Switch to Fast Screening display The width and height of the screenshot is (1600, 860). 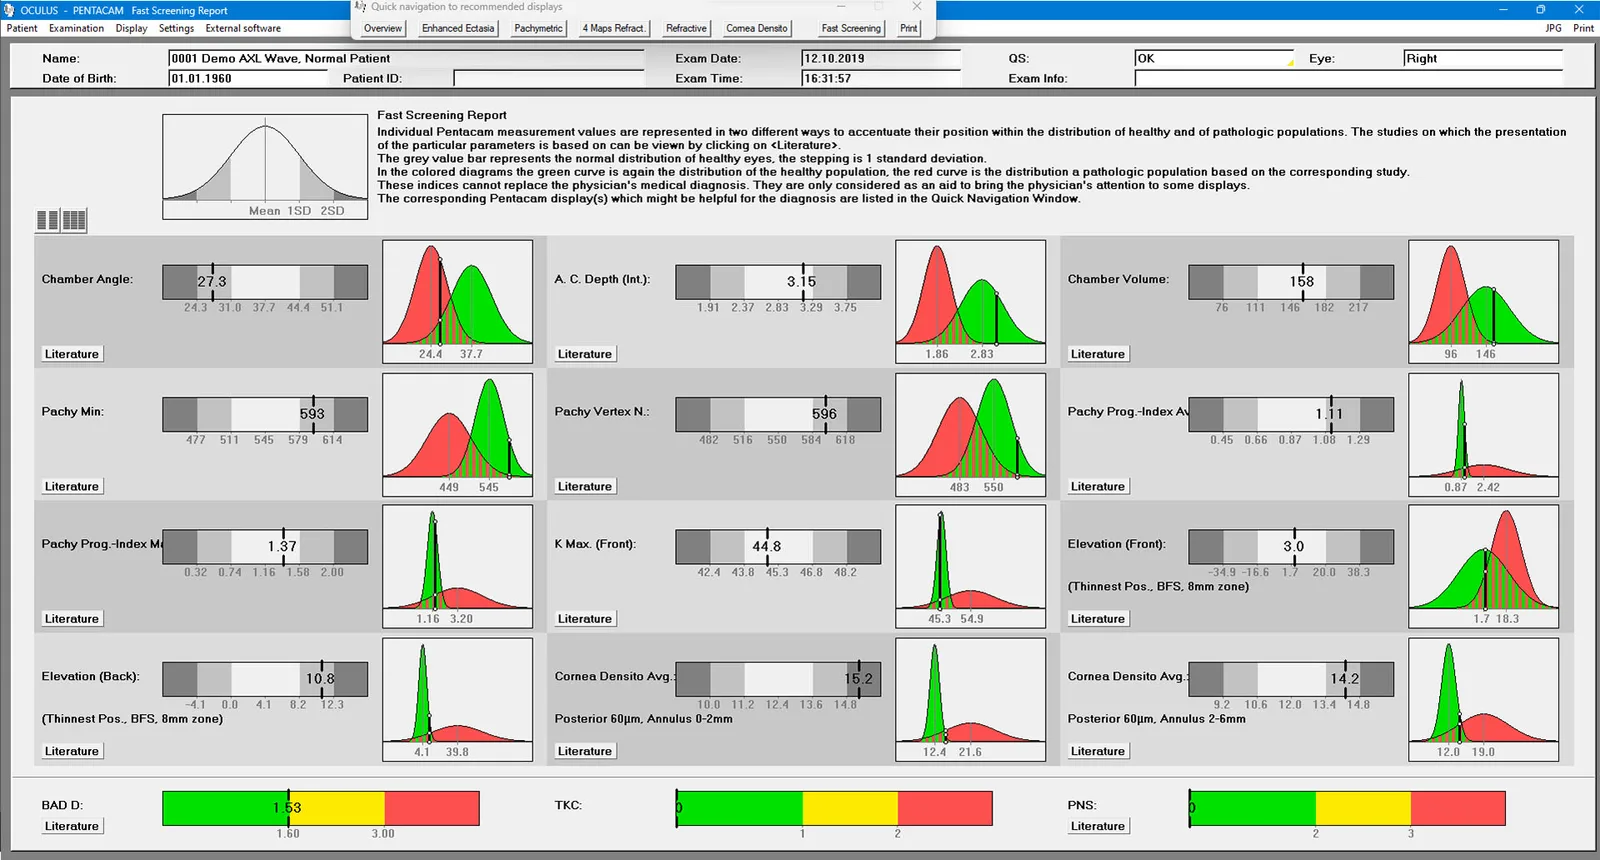pos(851,28)
